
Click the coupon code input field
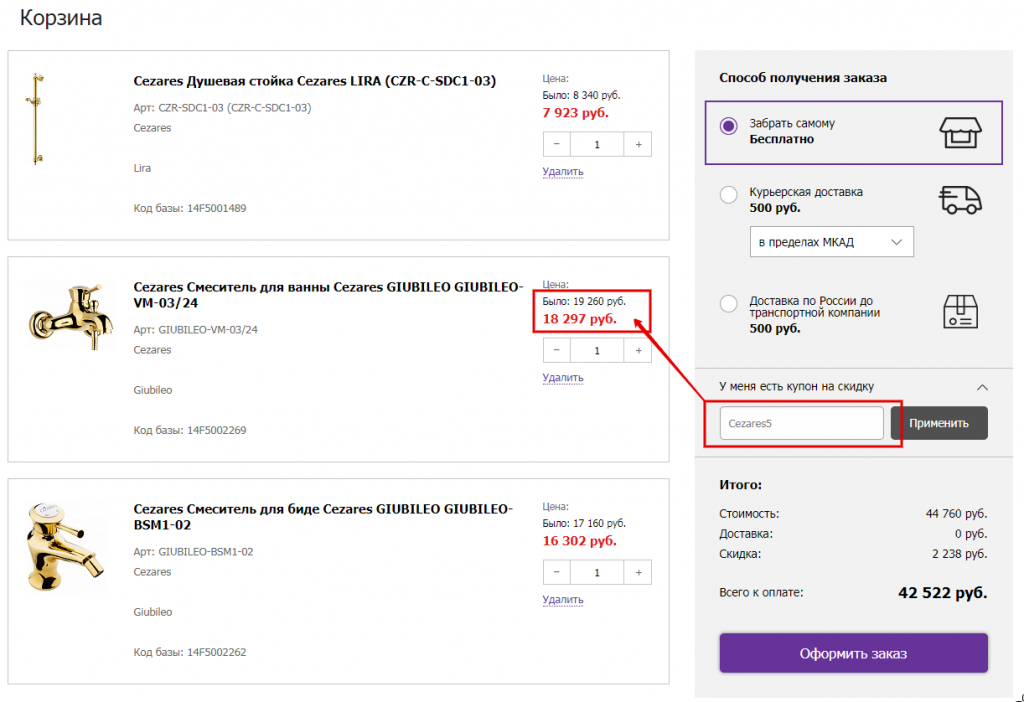(x=801, y=423)
